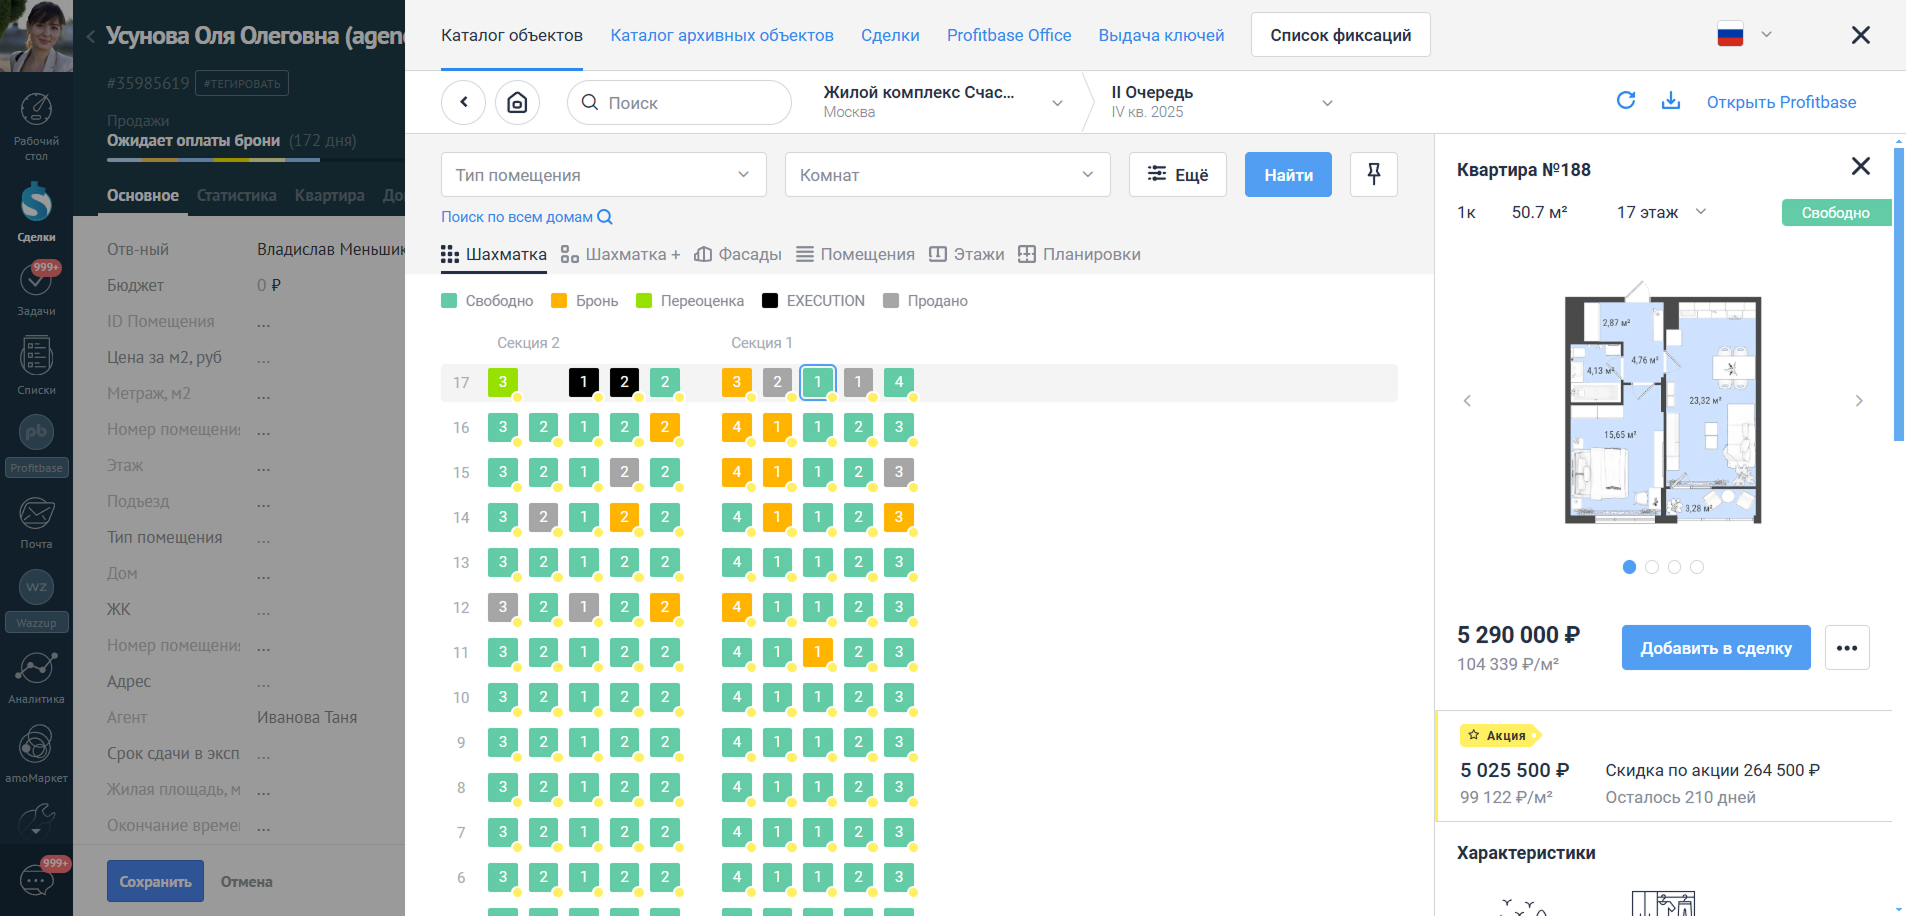
Task: Click the refresh catalog icon
Action: point(1626,101)
